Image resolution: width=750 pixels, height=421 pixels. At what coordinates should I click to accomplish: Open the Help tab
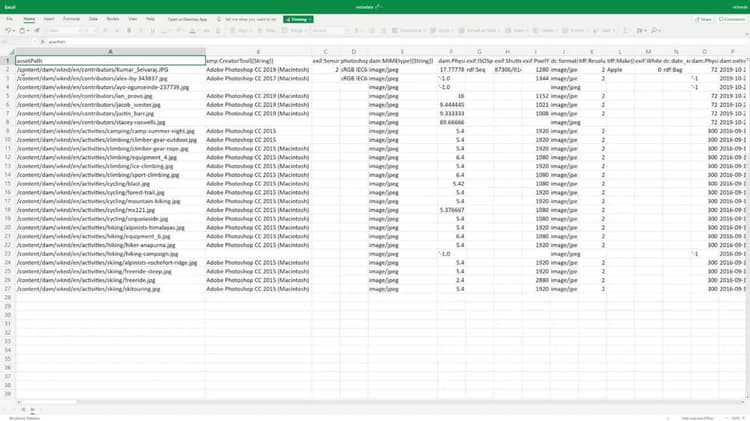(150, 19)
